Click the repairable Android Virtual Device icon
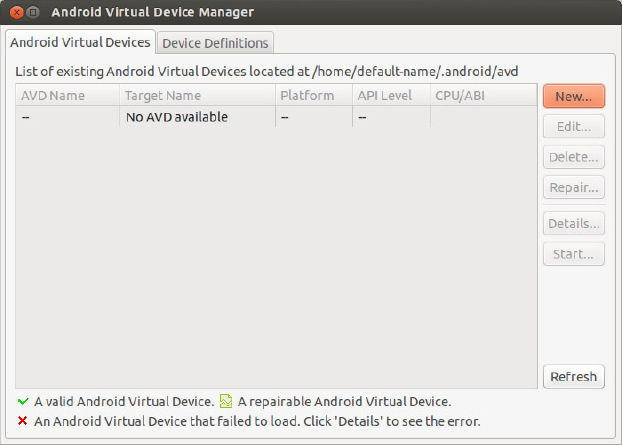The height and width of the screenshot is (445, 622). 226,401
